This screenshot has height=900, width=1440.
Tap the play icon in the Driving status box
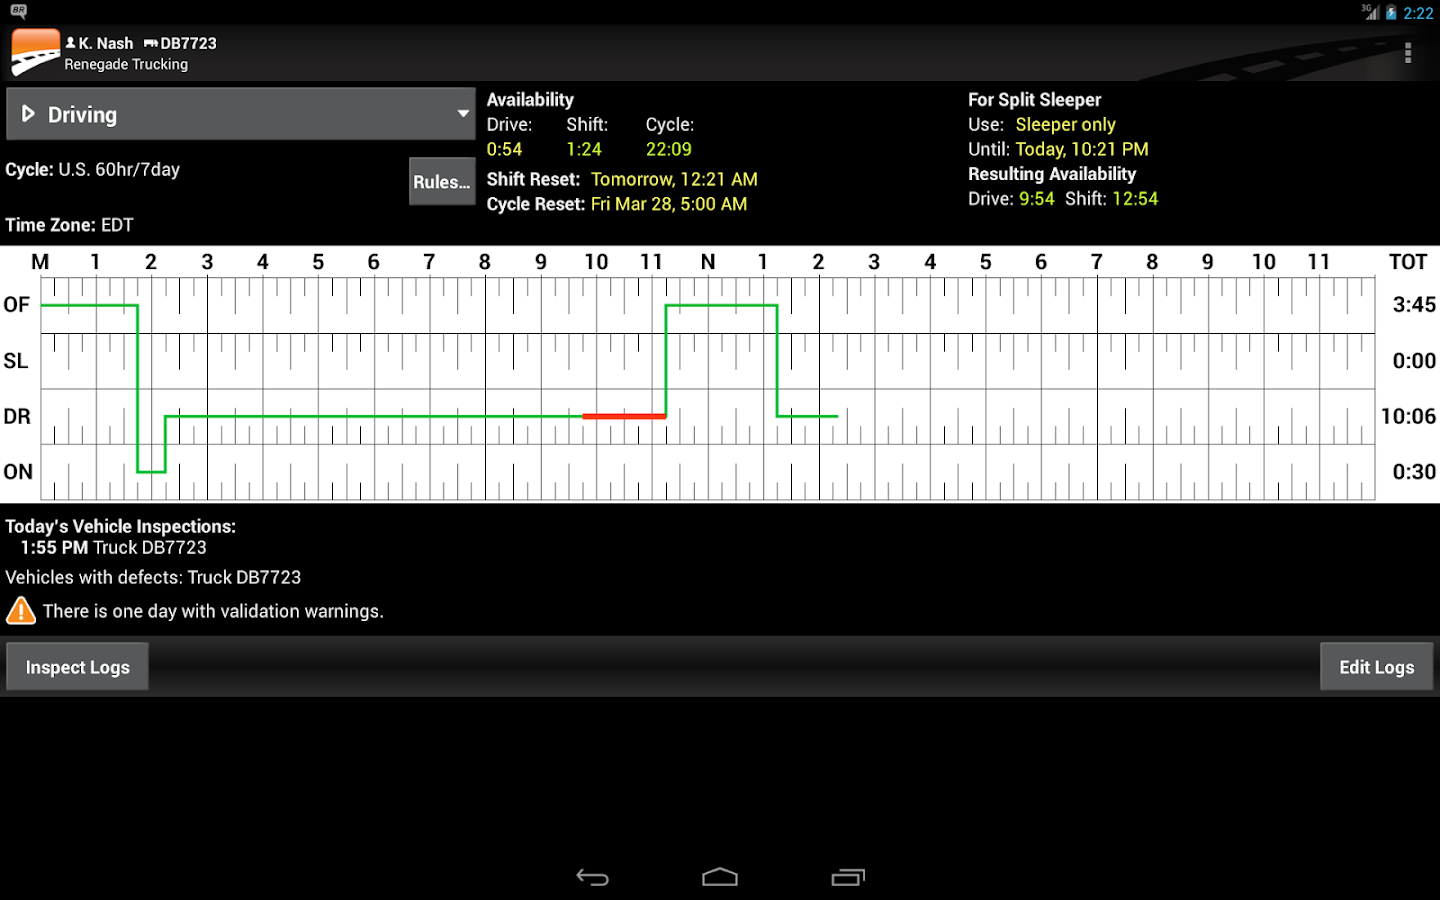tap(30, 113)
